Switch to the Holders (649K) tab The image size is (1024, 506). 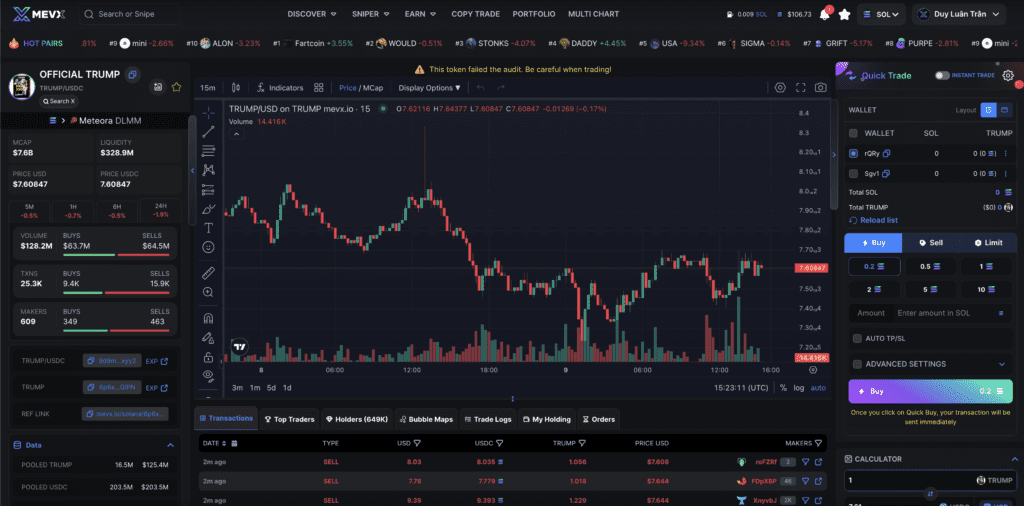pos(357,419)
